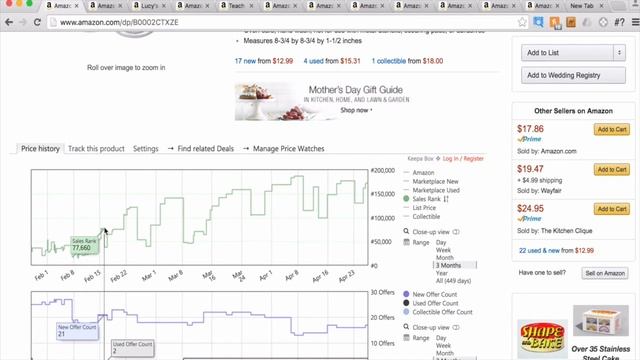Open the 1 collectible offer link
This screenshot has width=640, height=360.
tap(389, 61)
